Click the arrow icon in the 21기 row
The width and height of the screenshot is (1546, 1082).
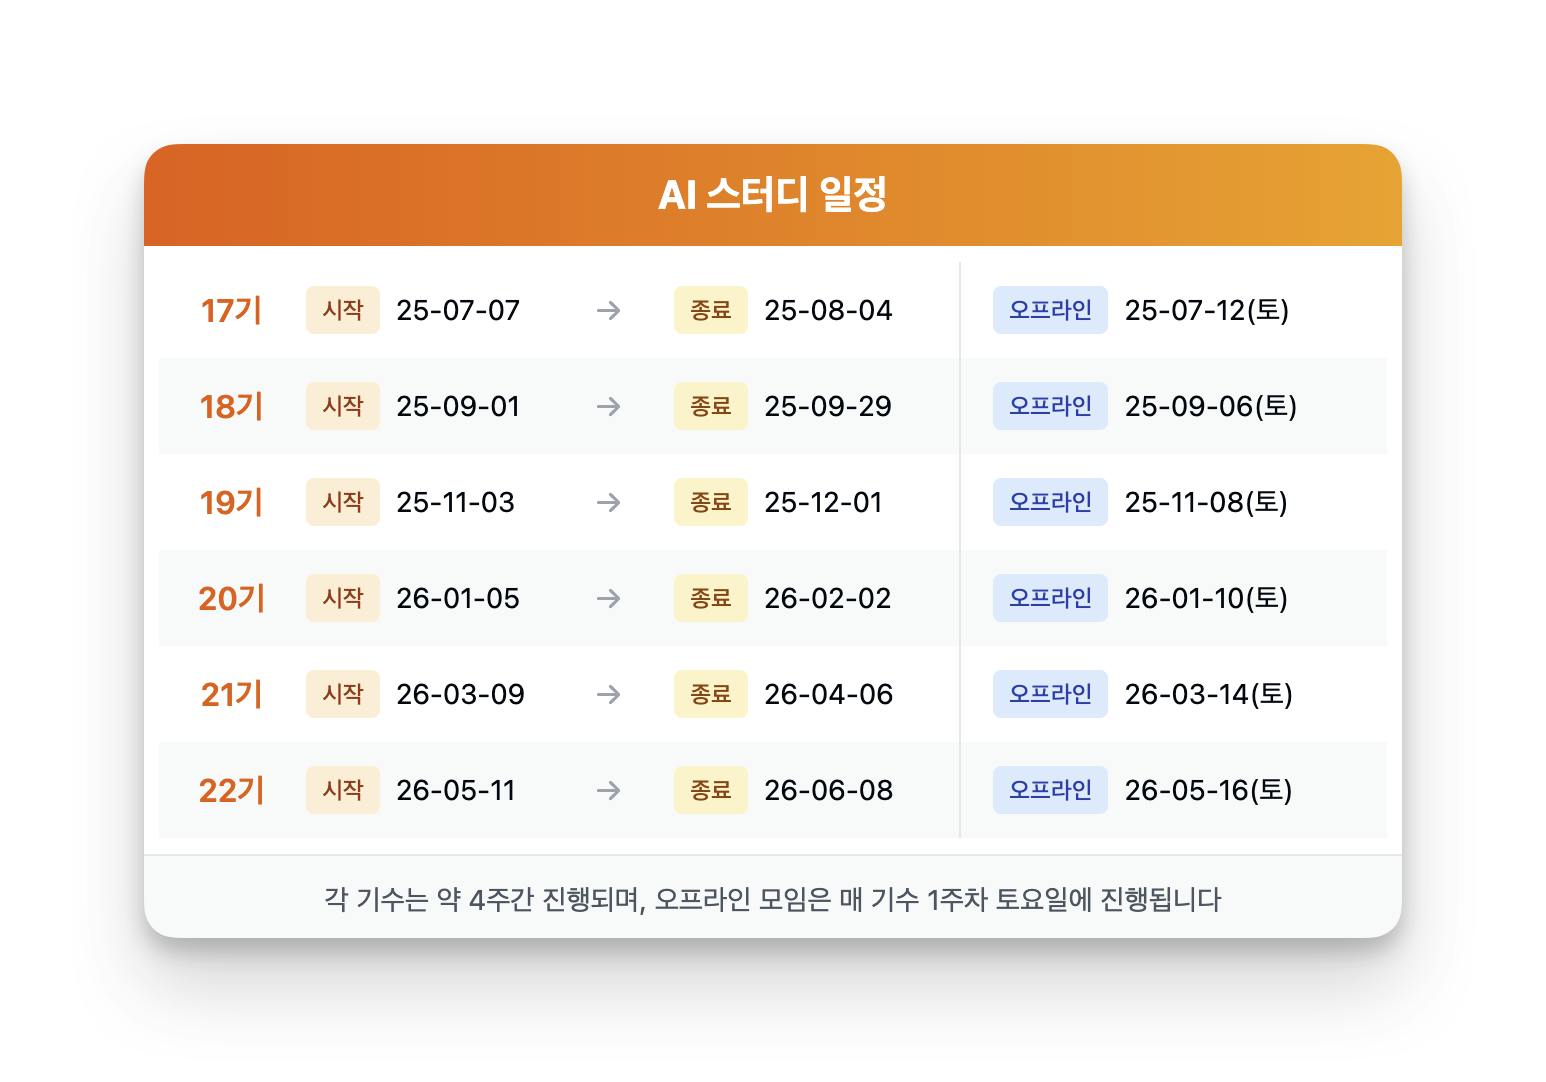tap(608, 694)
